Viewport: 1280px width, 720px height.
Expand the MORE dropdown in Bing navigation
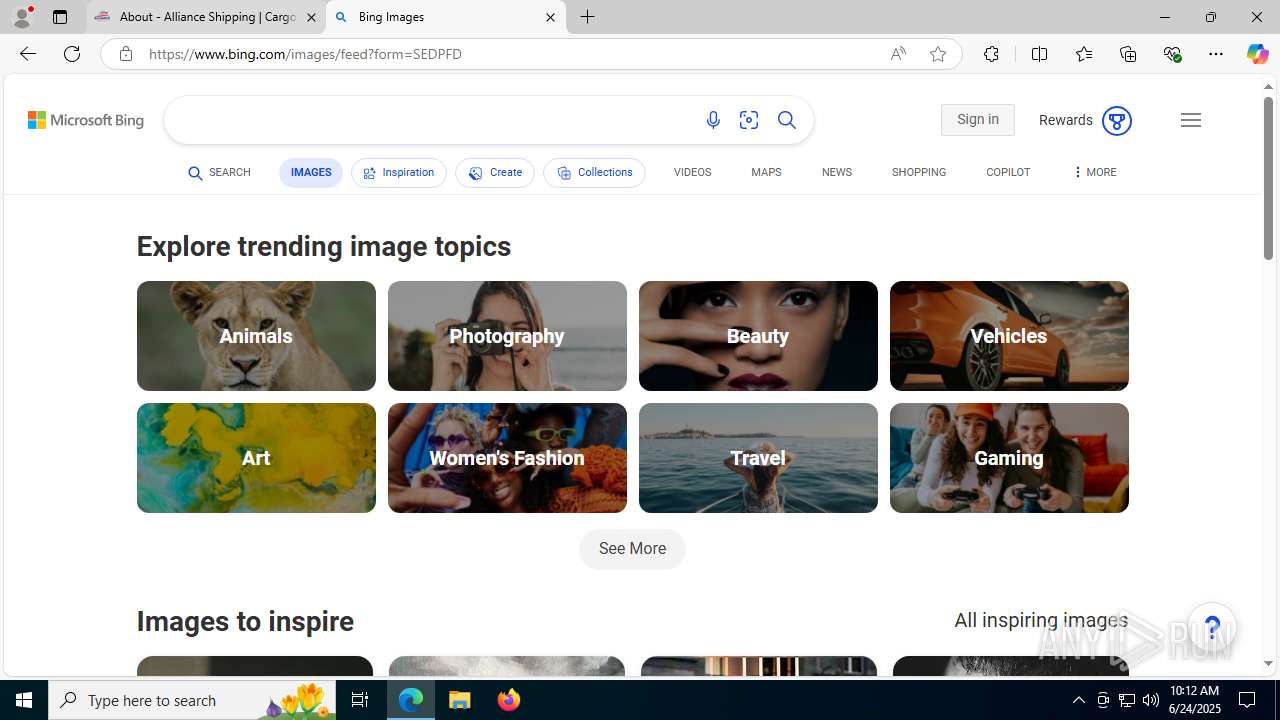click(1094, 173)
